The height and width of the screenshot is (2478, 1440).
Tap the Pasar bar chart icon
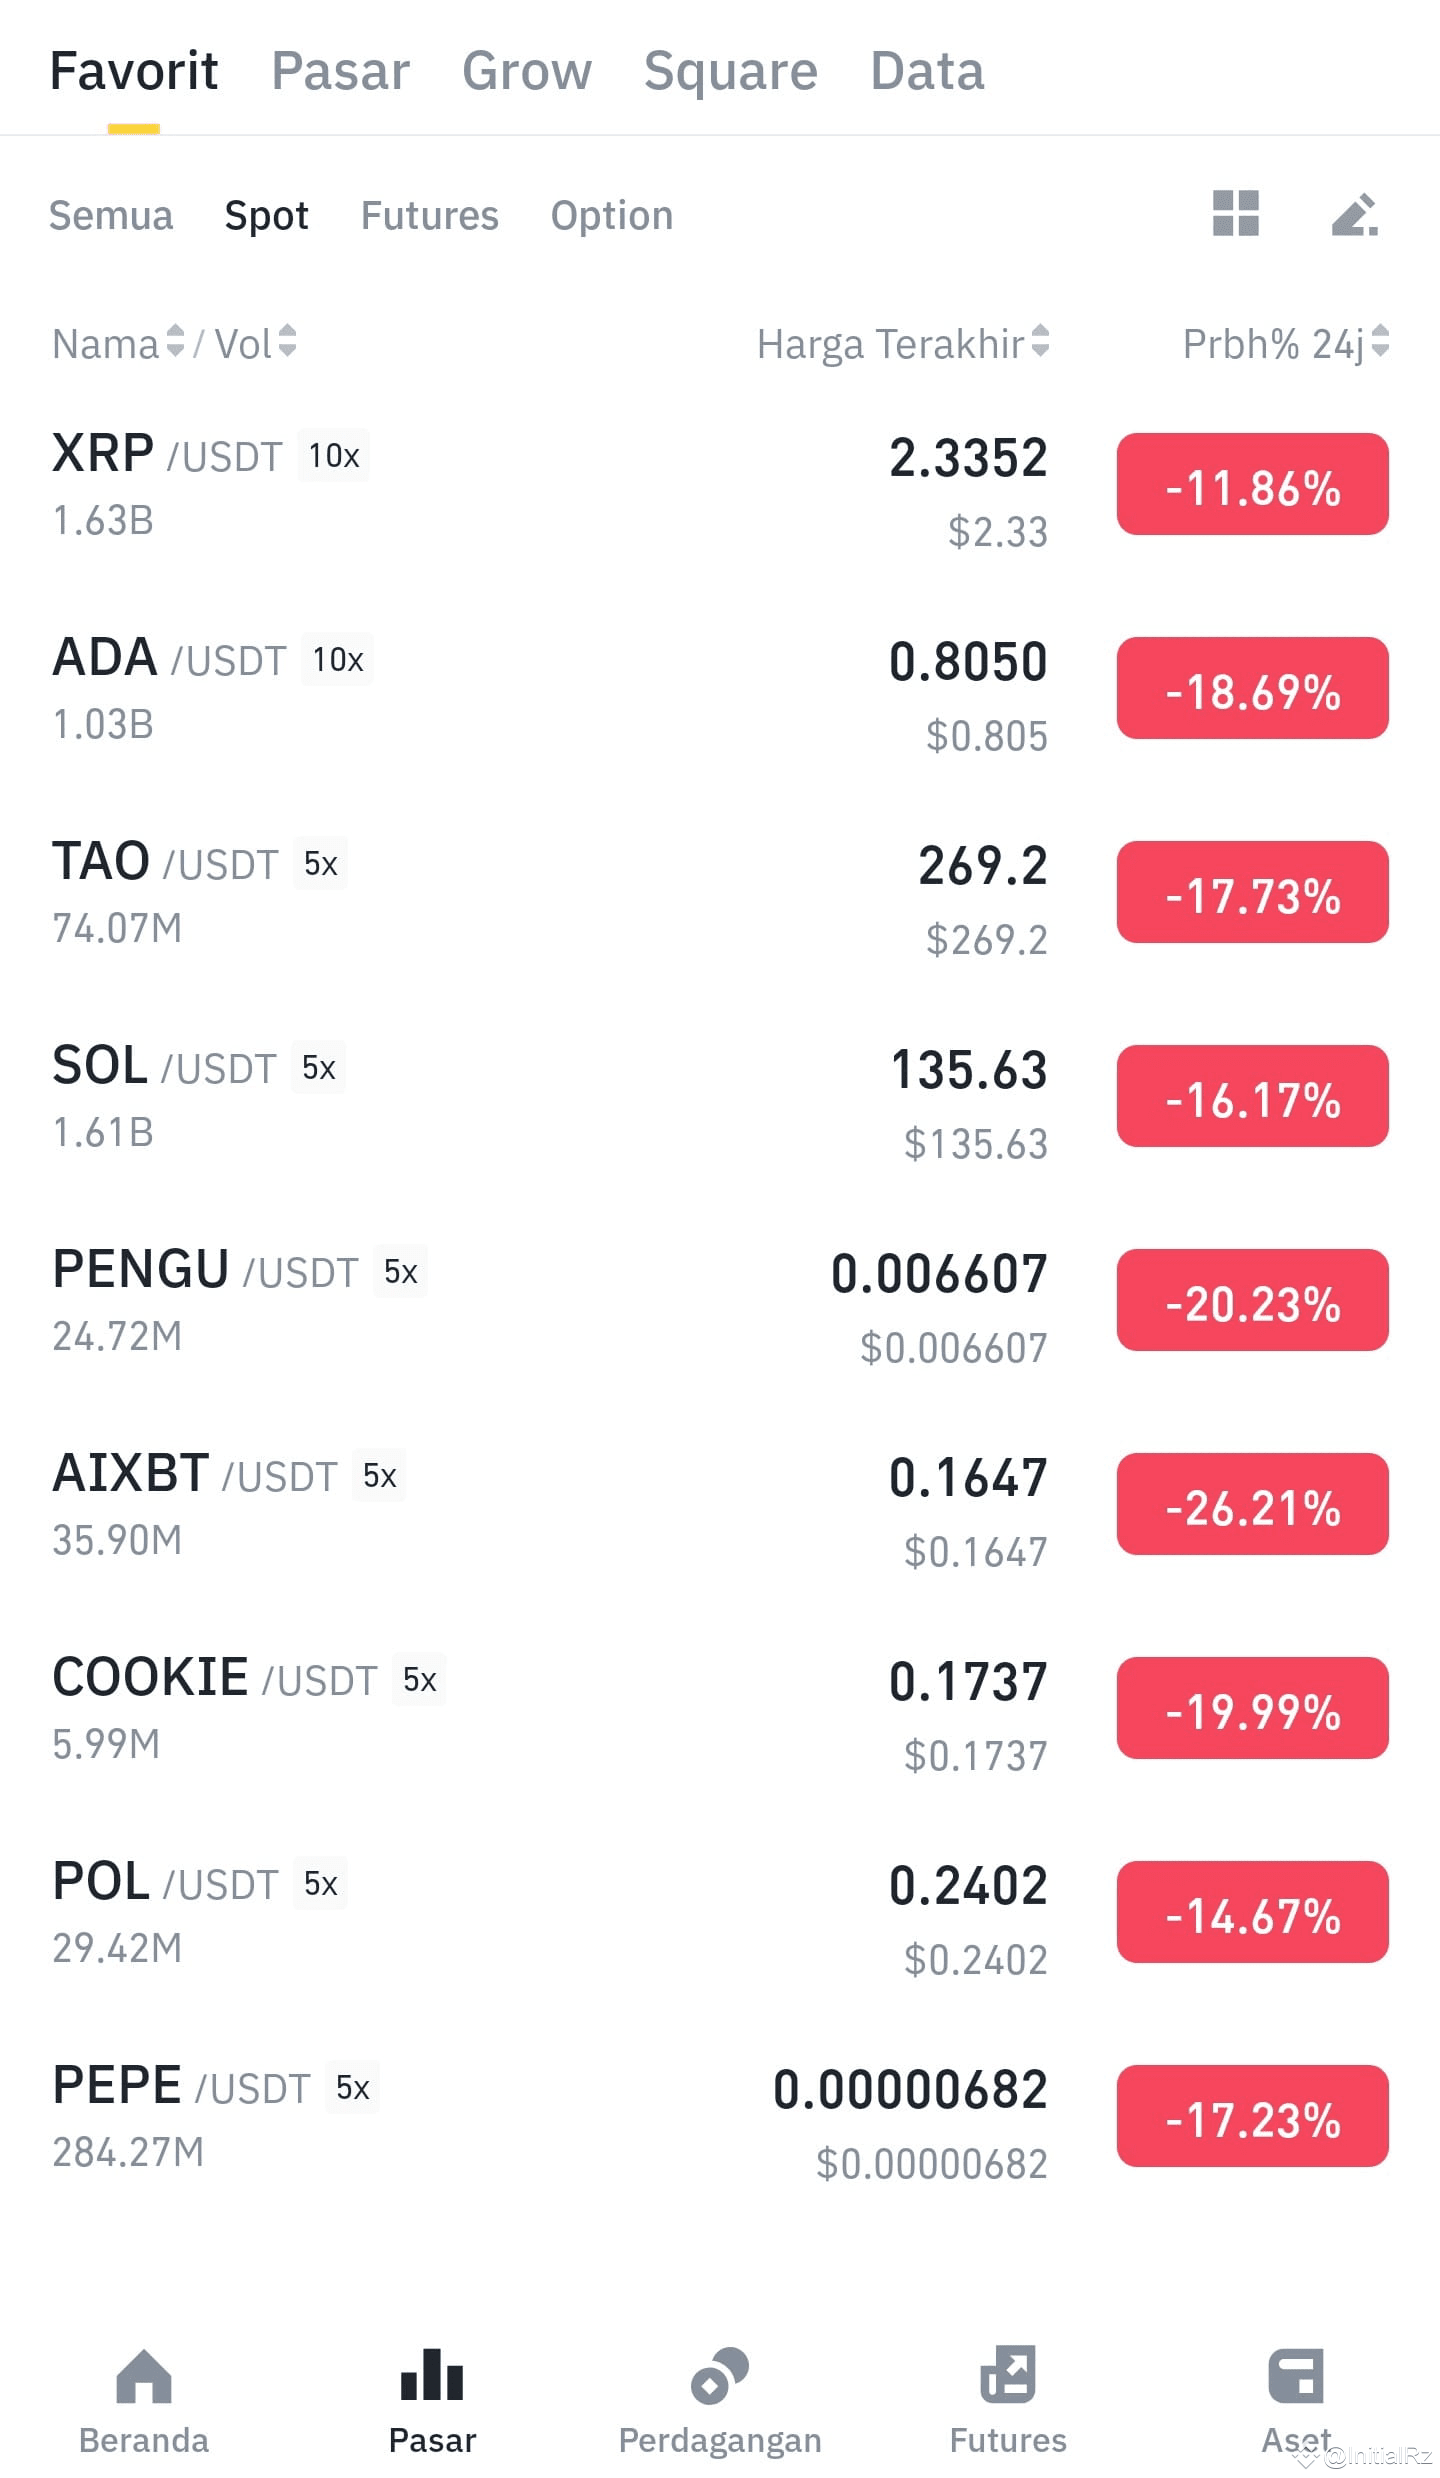click(x=432, y=2375)
